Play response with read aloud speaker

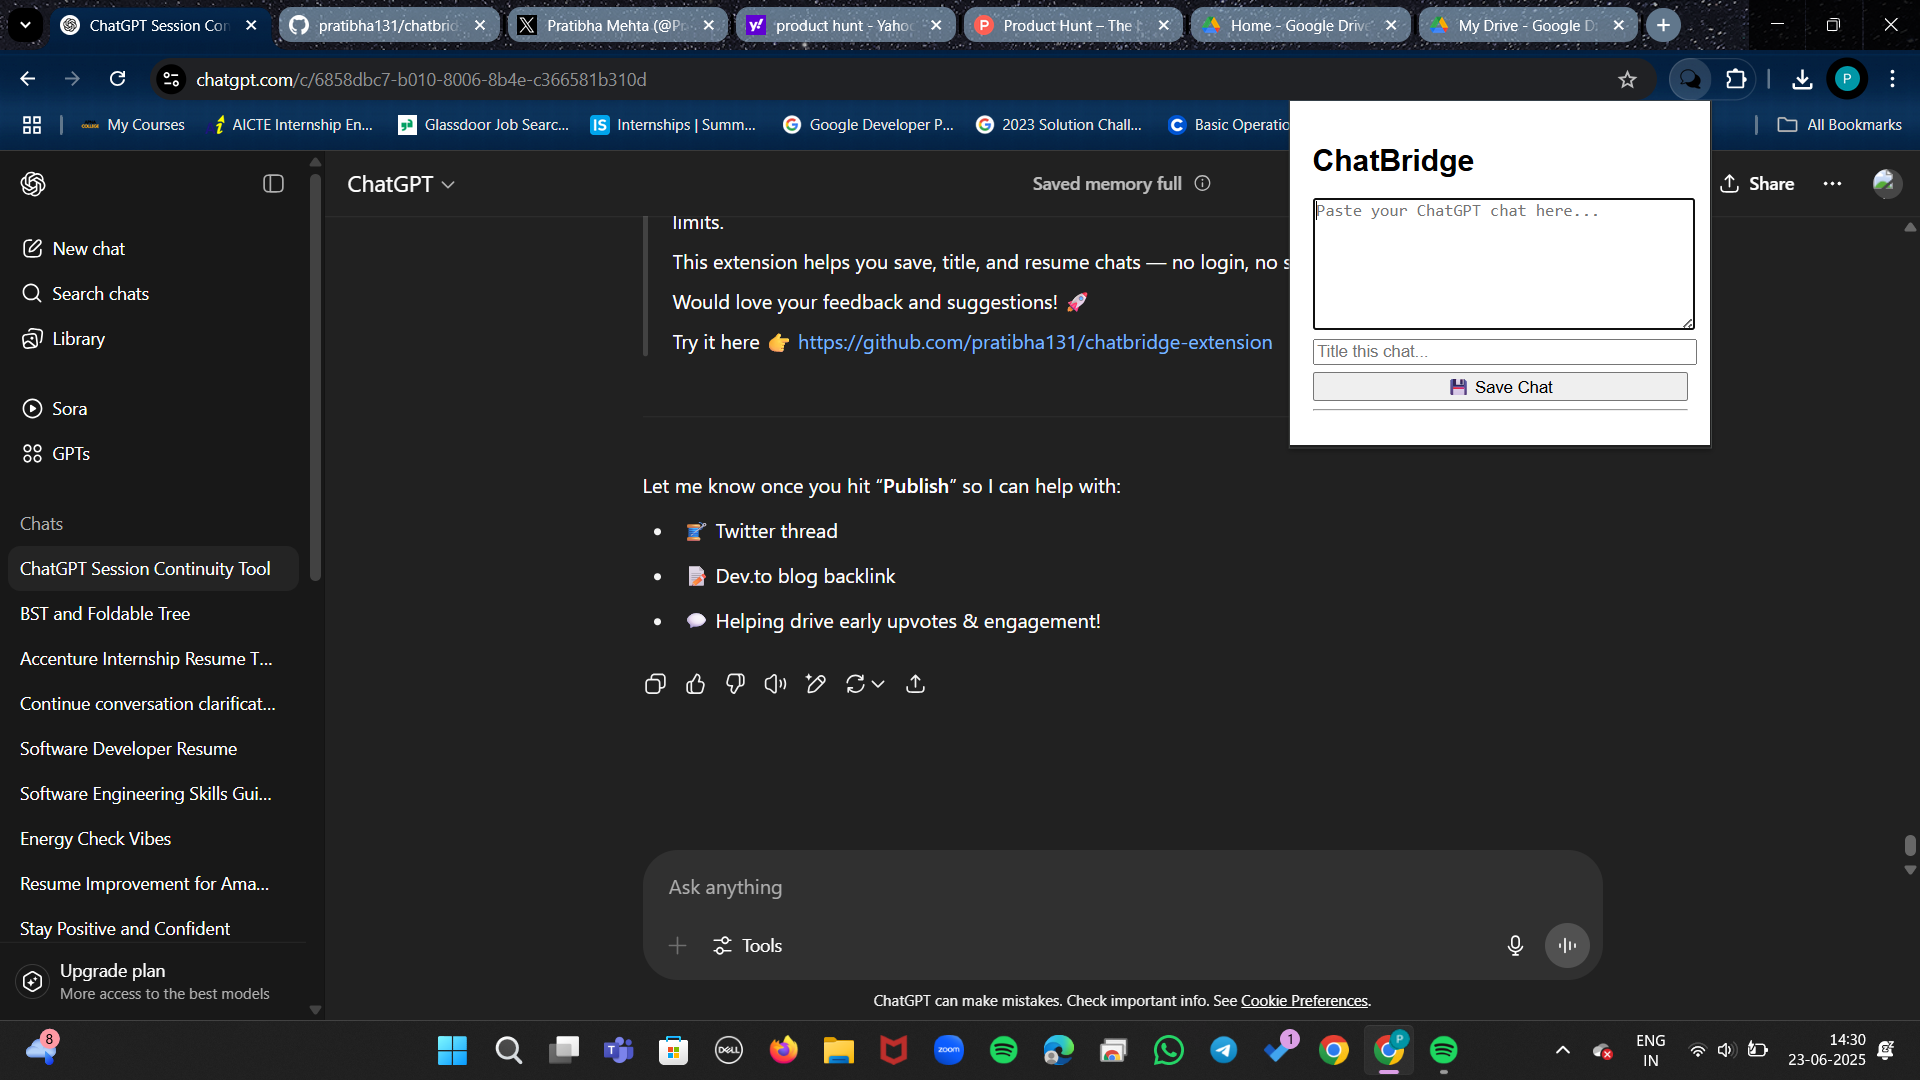click(775, 684)
